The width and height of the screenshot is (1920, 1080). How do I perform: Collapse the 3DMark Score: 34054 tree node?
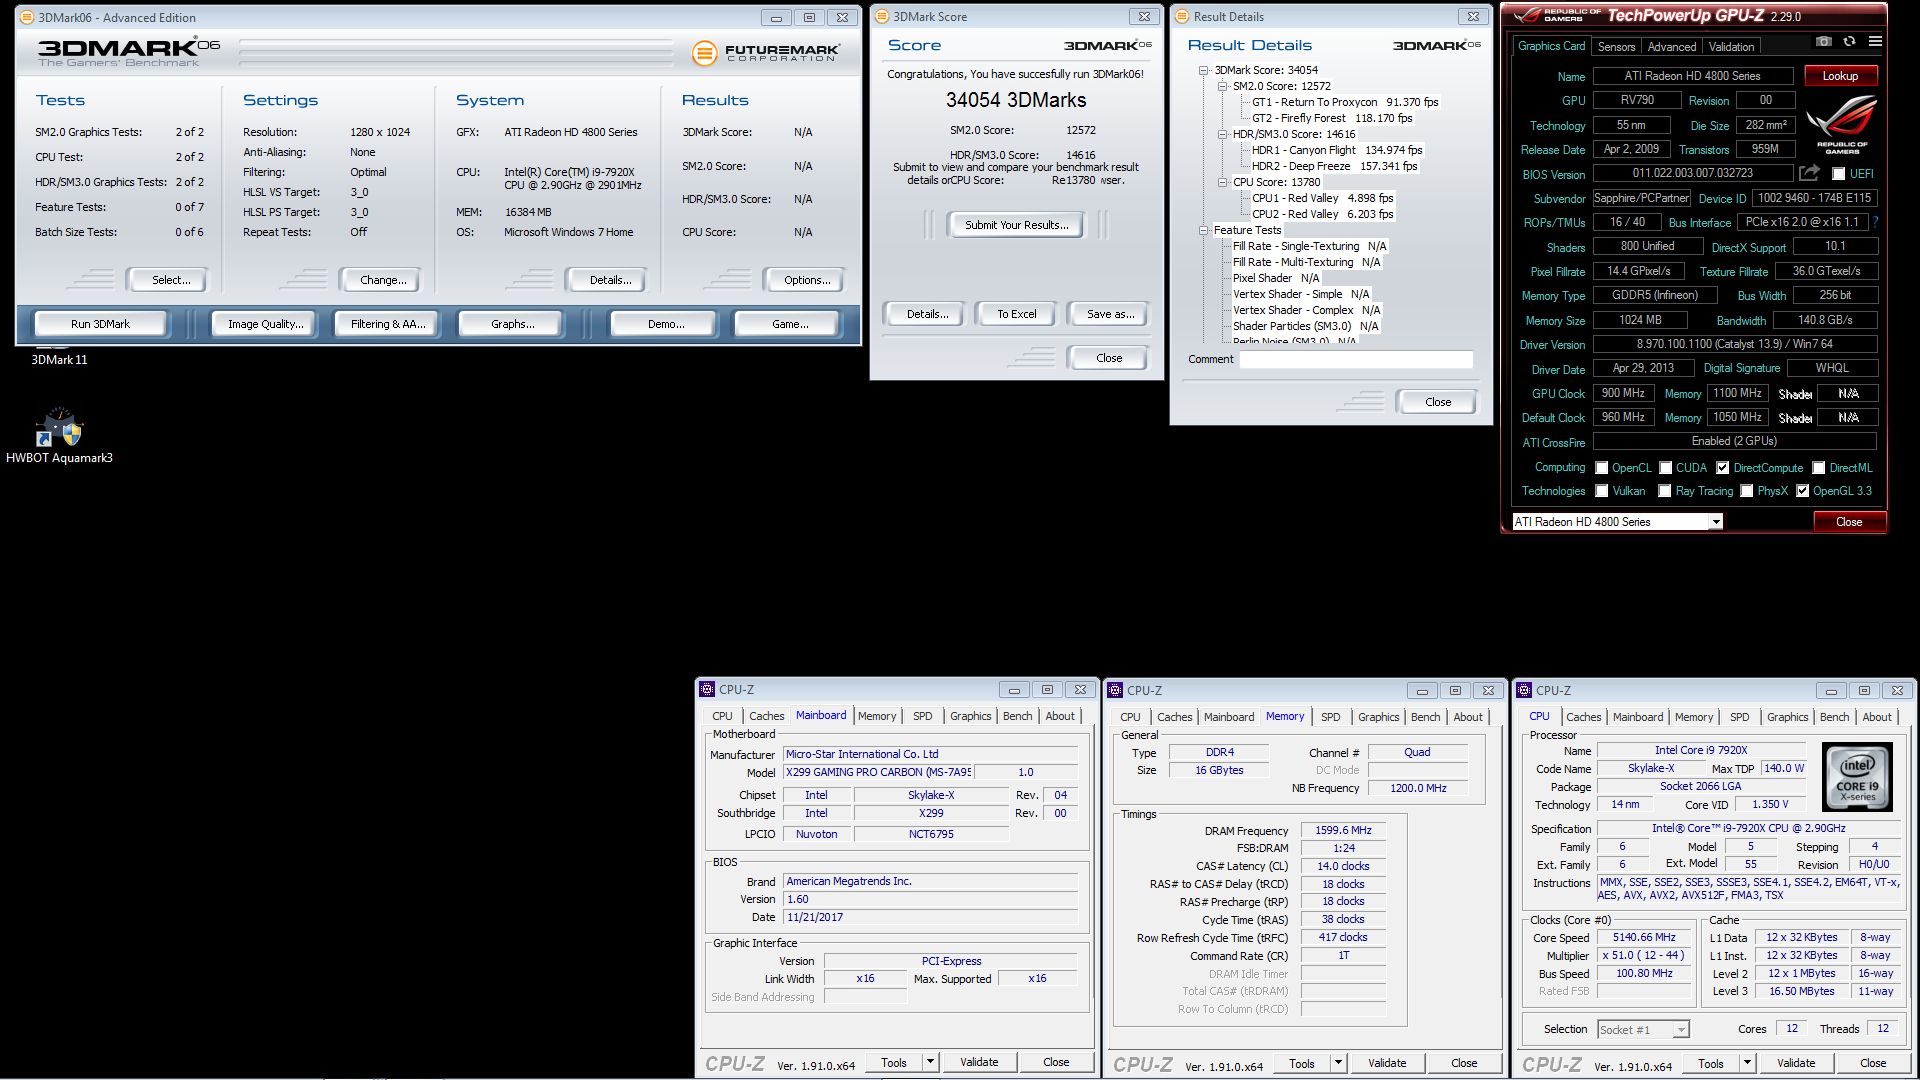point(1204,70)
